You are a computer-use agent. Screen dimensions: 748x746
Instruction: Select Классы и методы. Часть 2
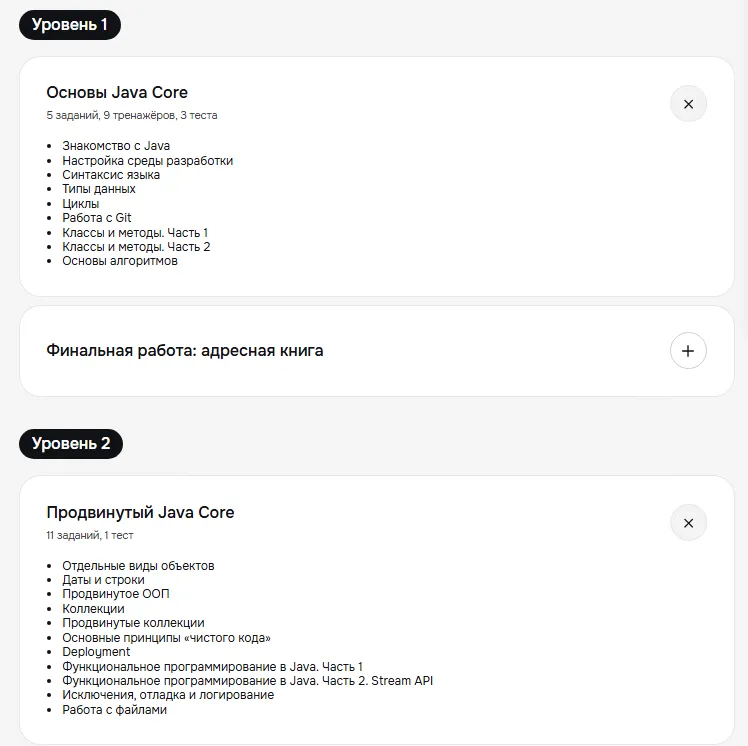tap(136, 247)
